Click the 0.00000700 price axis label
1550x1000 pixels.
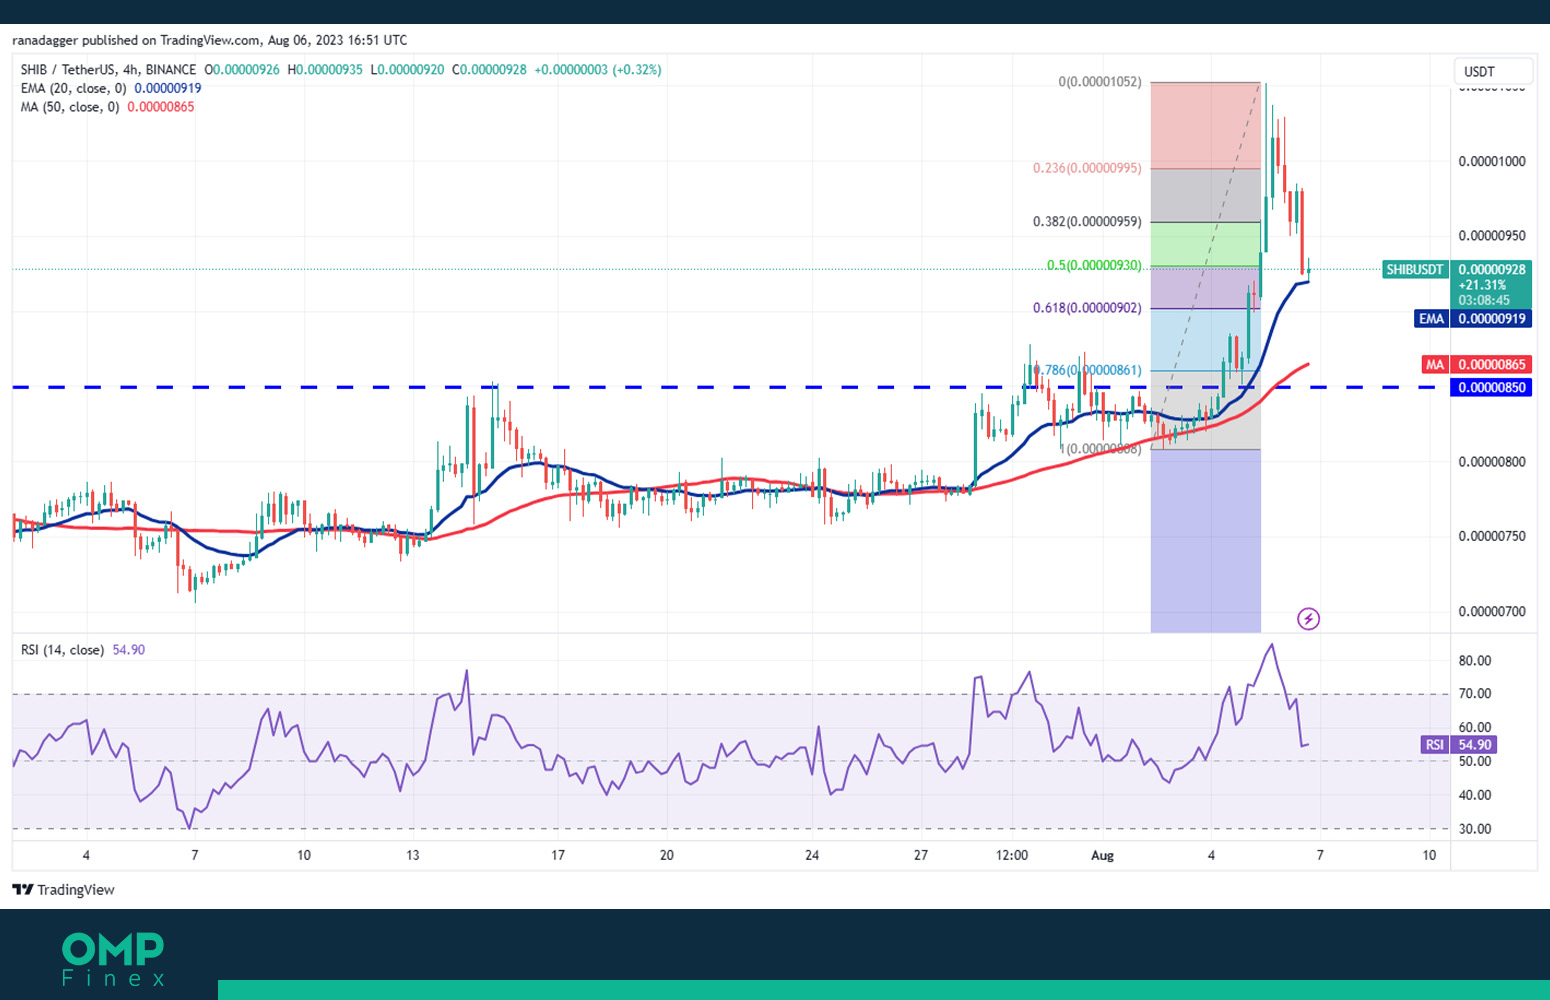click(x=1492, y=612)
